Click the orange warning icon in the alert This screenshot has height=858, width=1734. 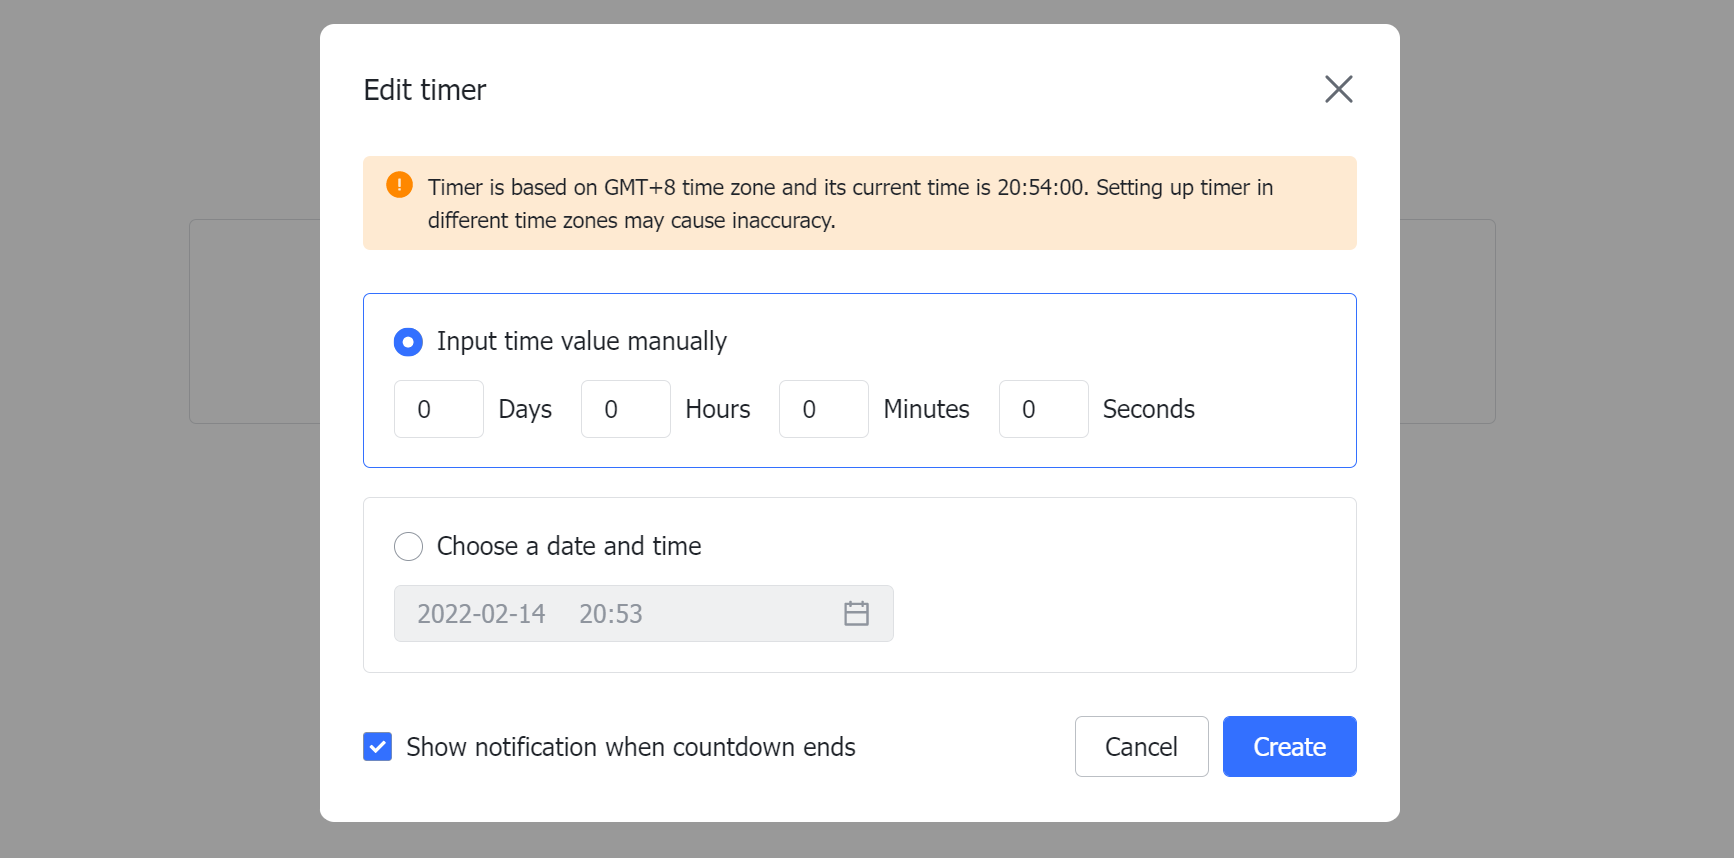[x=398, y=184]
